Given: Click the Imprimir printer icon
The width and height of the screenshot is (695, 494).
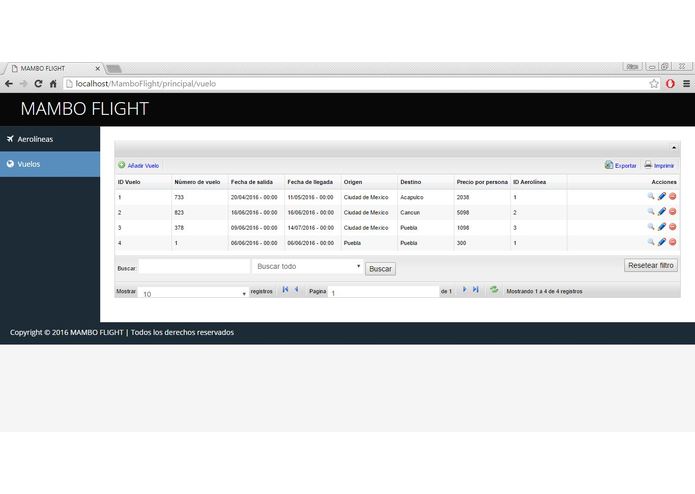Looking at the screenshot, I should 648,165.
